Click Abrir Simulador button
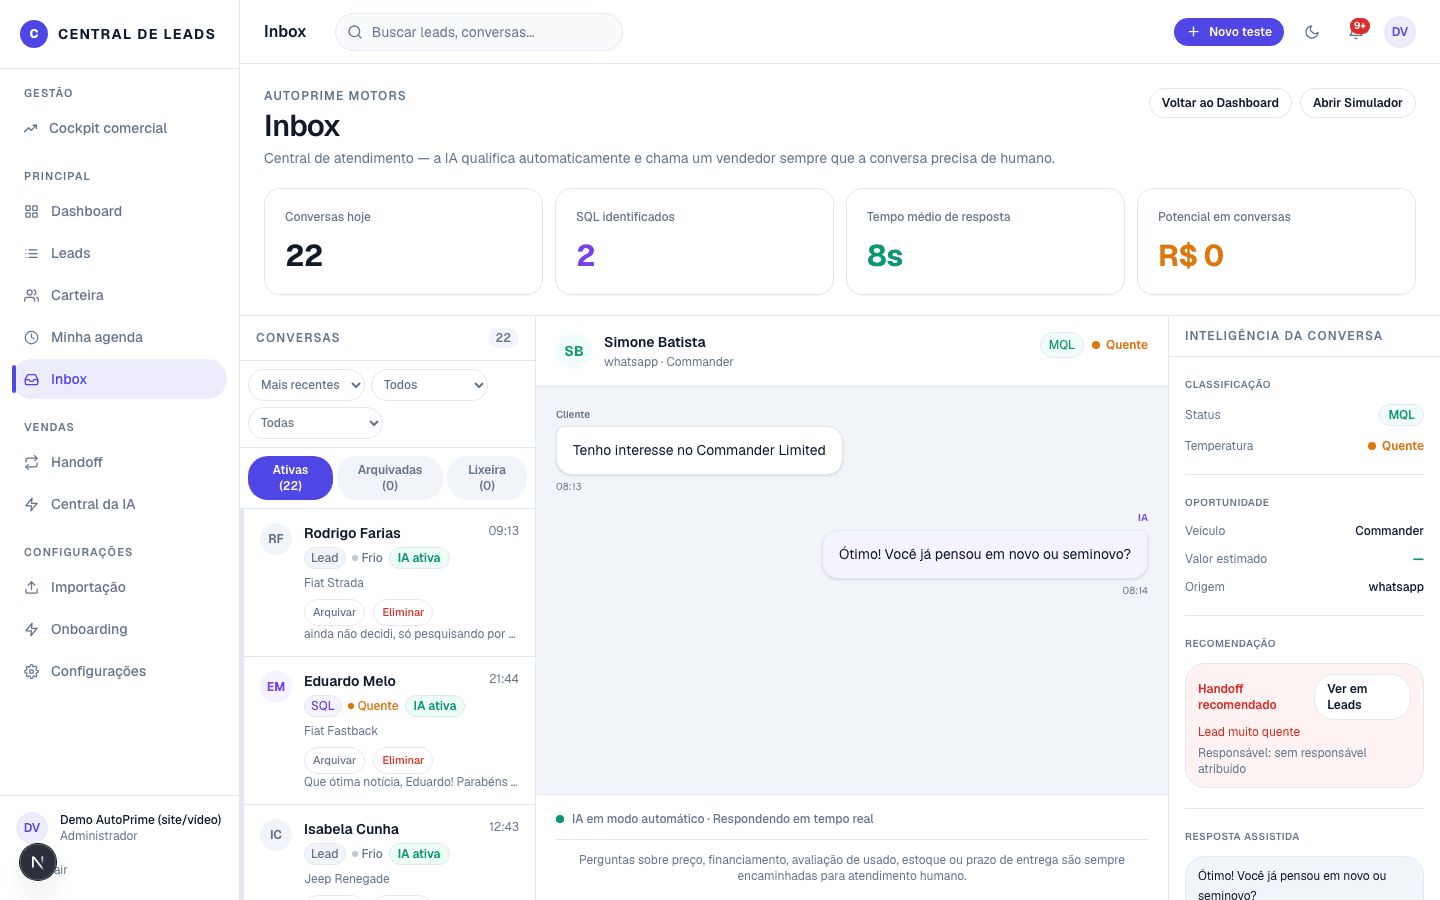1440x900 pixels. 1357,103
